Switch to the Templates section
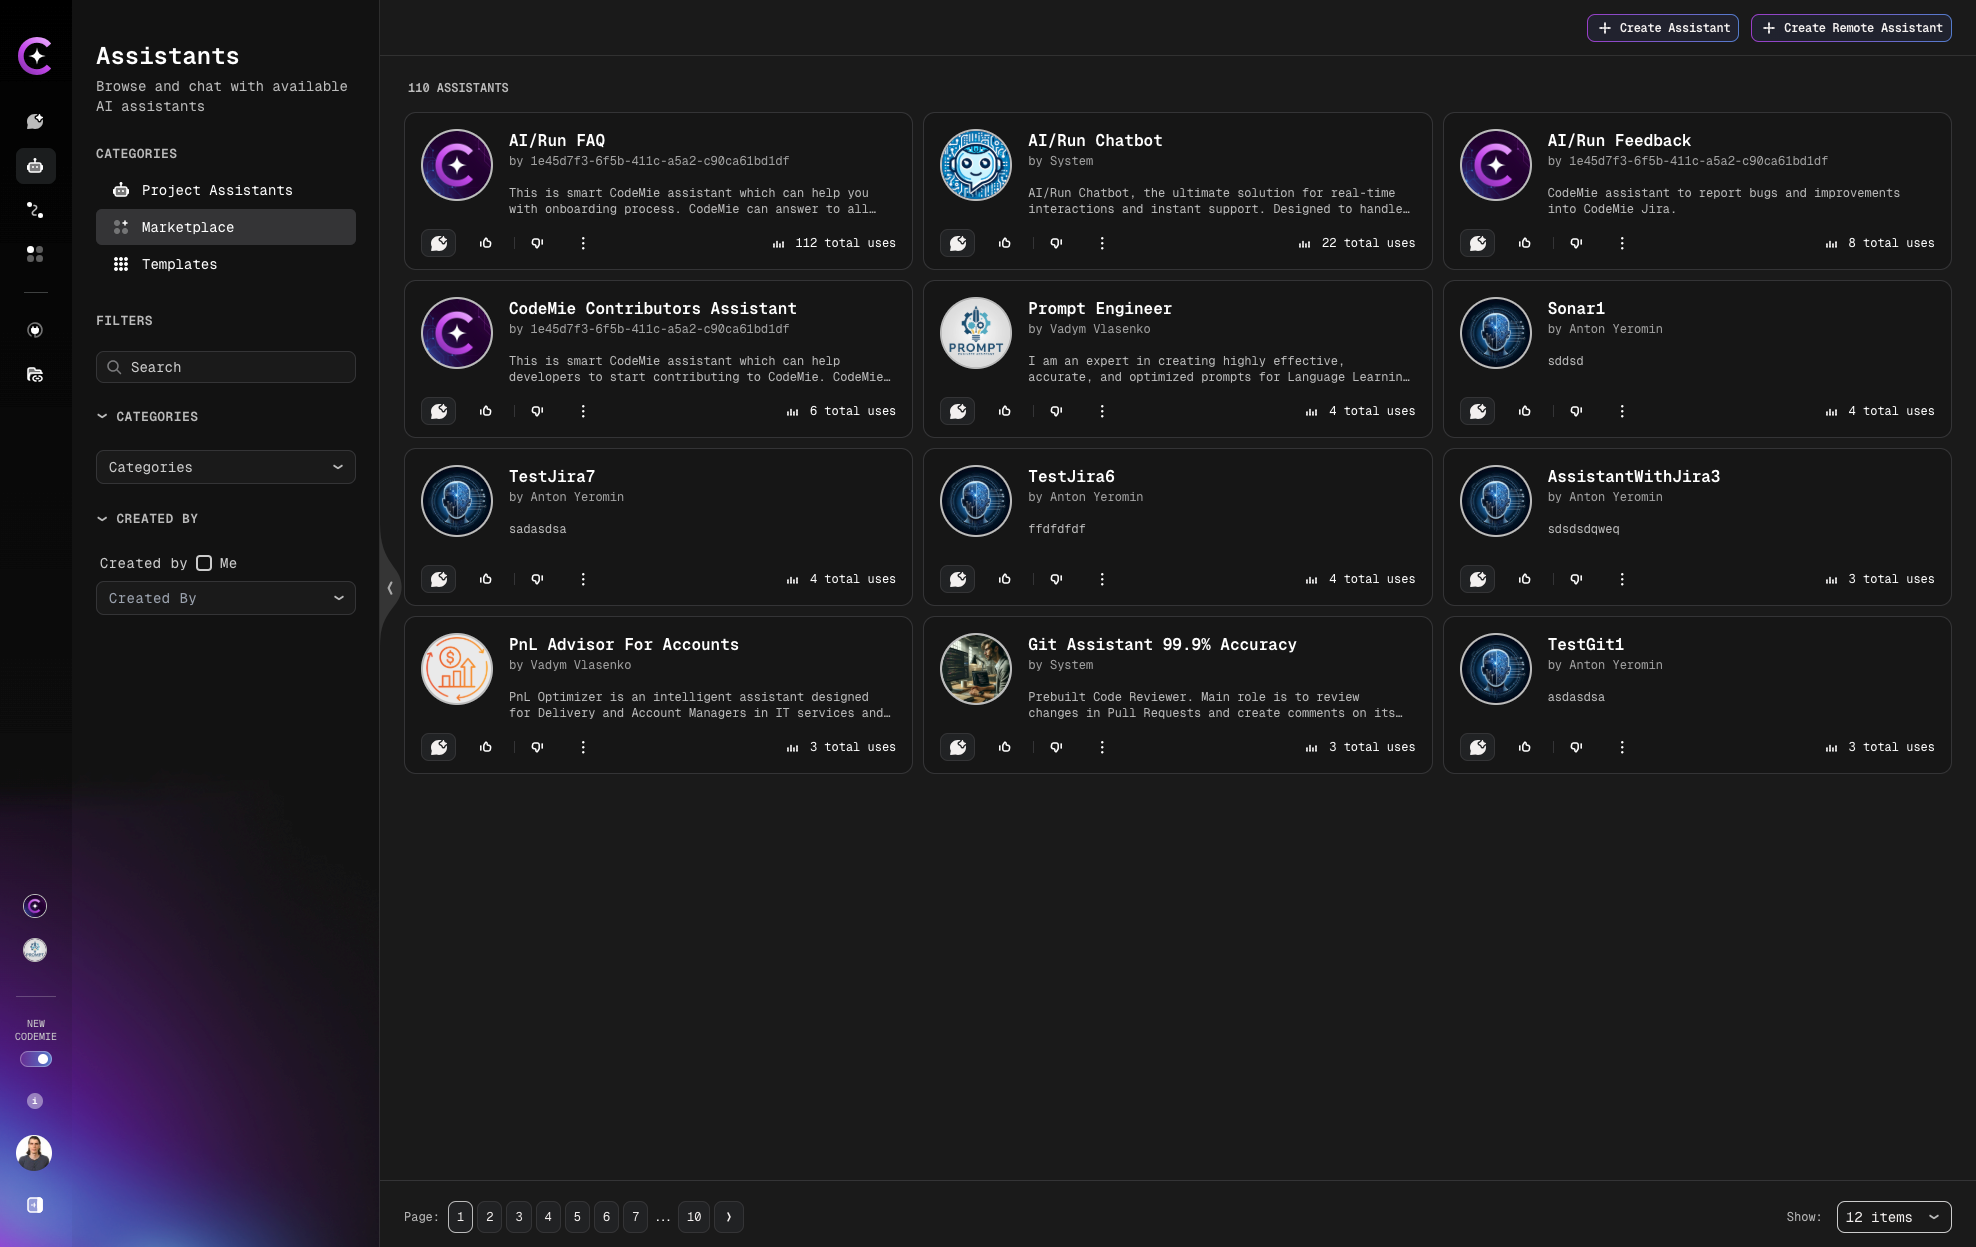Screen dimensions: 1976x1247 (179, 264)
